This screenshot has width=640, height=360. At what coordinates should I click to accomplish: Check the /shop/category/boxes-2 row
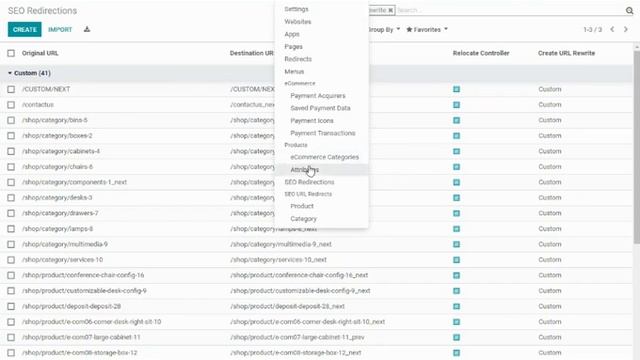pyautogui.click(x=11, y=136)
